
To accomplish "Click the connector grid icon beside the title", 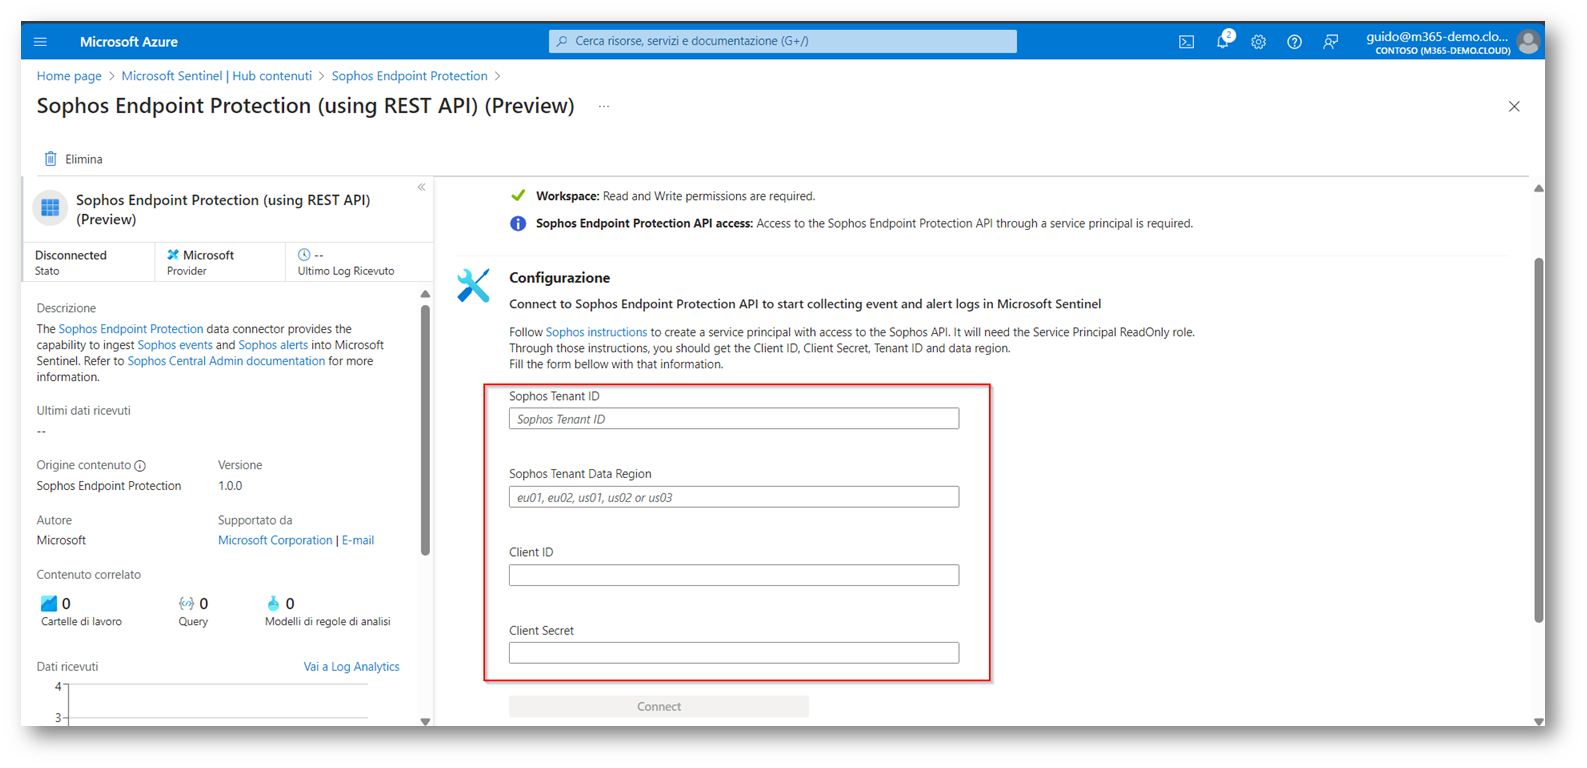I will [50, 208].
